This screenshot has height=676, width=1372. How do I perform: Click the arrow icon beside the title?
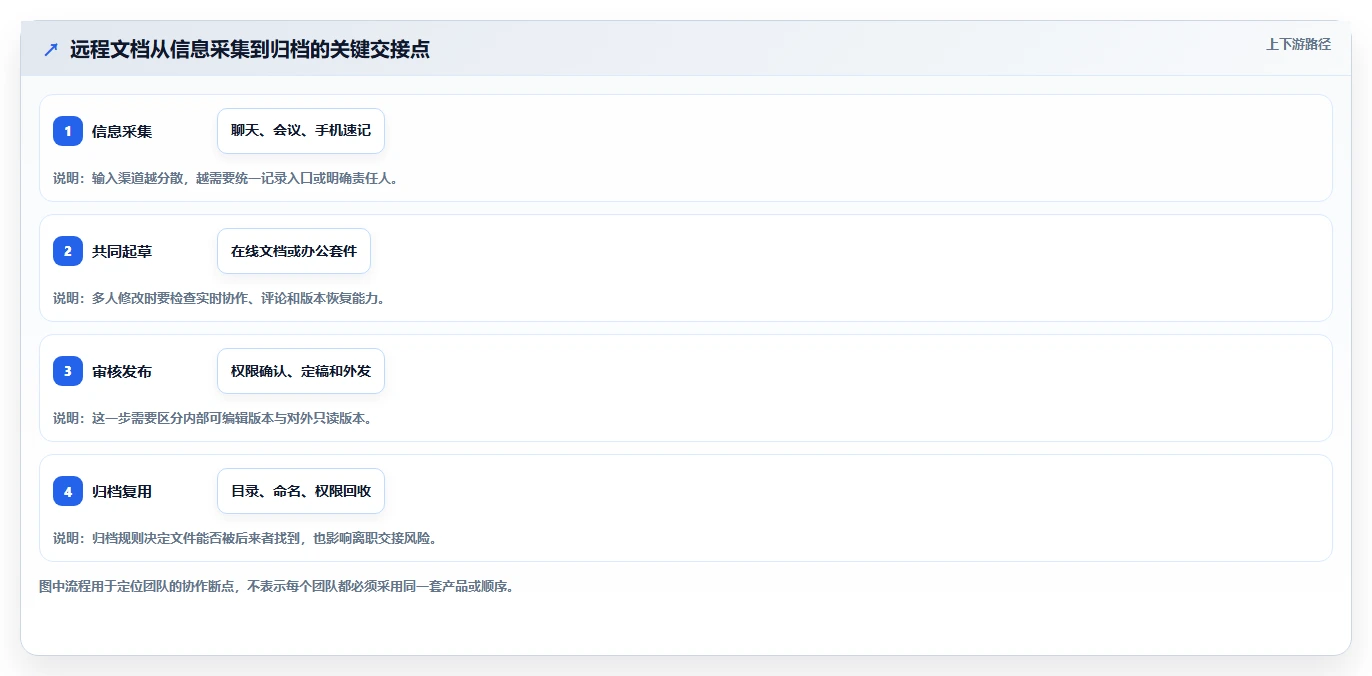pos(51,49)
